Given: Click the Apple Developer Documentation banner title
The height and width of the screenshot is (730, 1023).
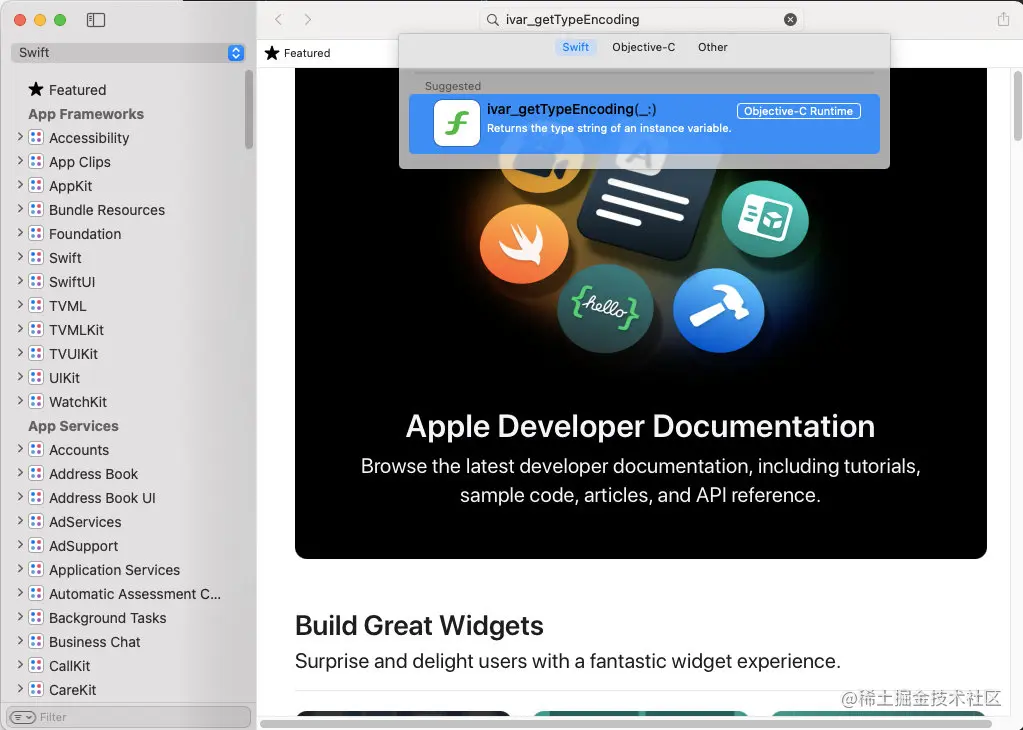Looking at the screenshot, I should (640, 426).
